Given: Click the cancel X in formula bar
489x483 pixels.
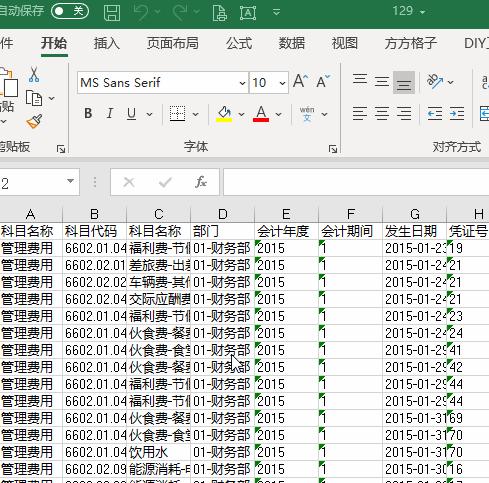Looking at the screenshot, I should pyautogui.click(x=129, y=182).
